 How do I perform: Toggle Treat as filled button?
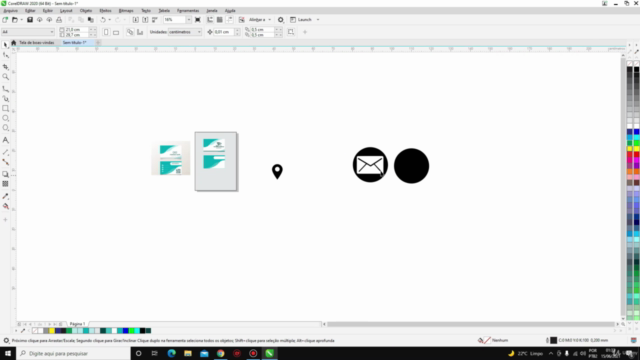tap(291, 32)
